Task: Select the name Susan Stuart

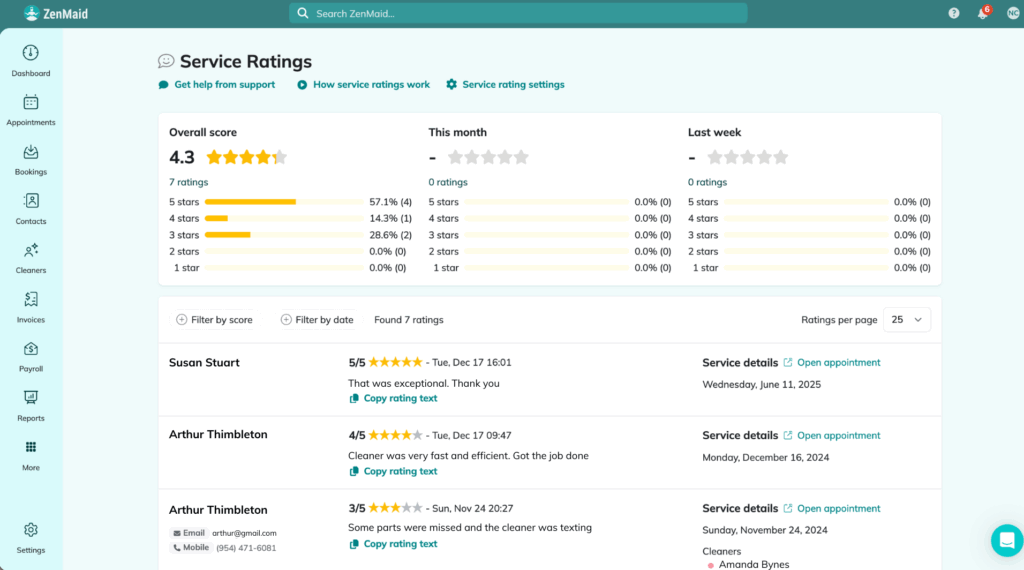Action: pyautogui.click(x=204, y=362)
